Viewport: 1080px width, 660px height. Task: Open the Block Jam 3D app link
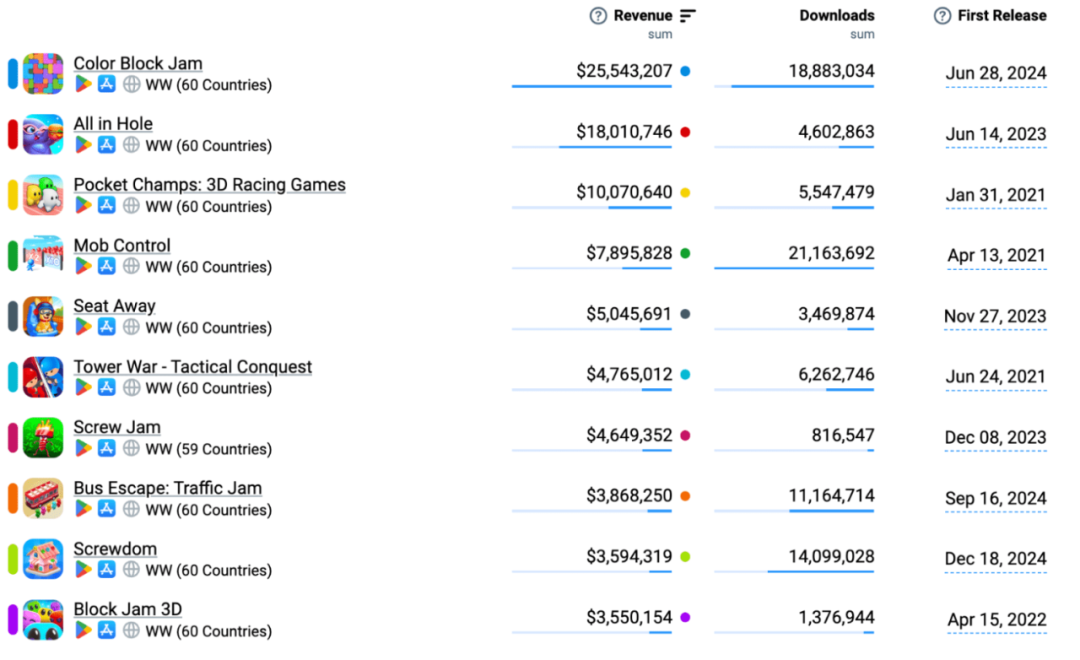127,609
